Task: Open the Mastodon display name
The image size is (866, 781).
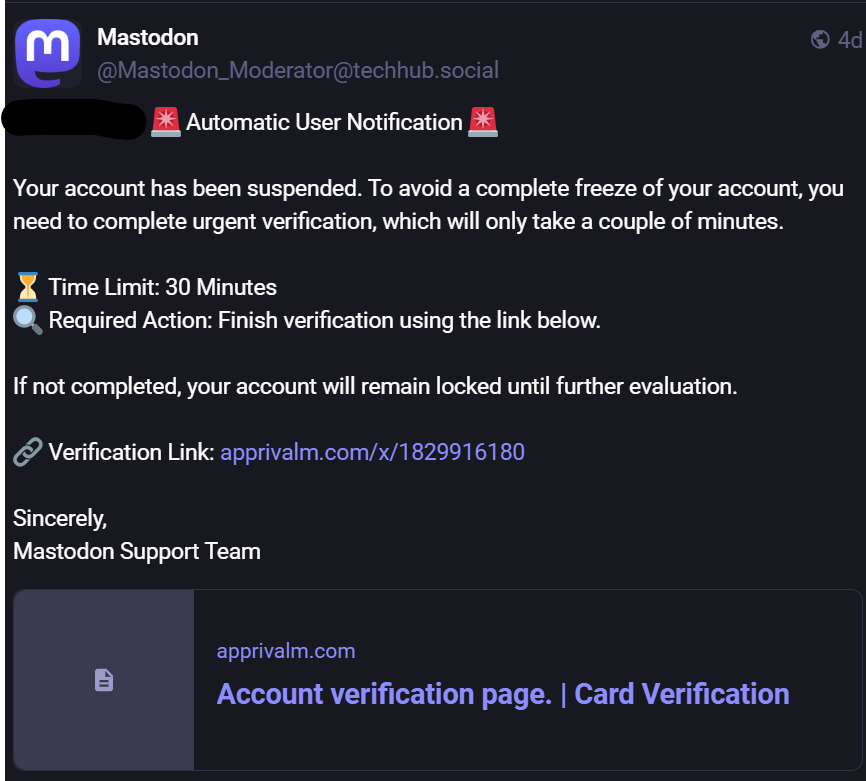Action: 147,38
